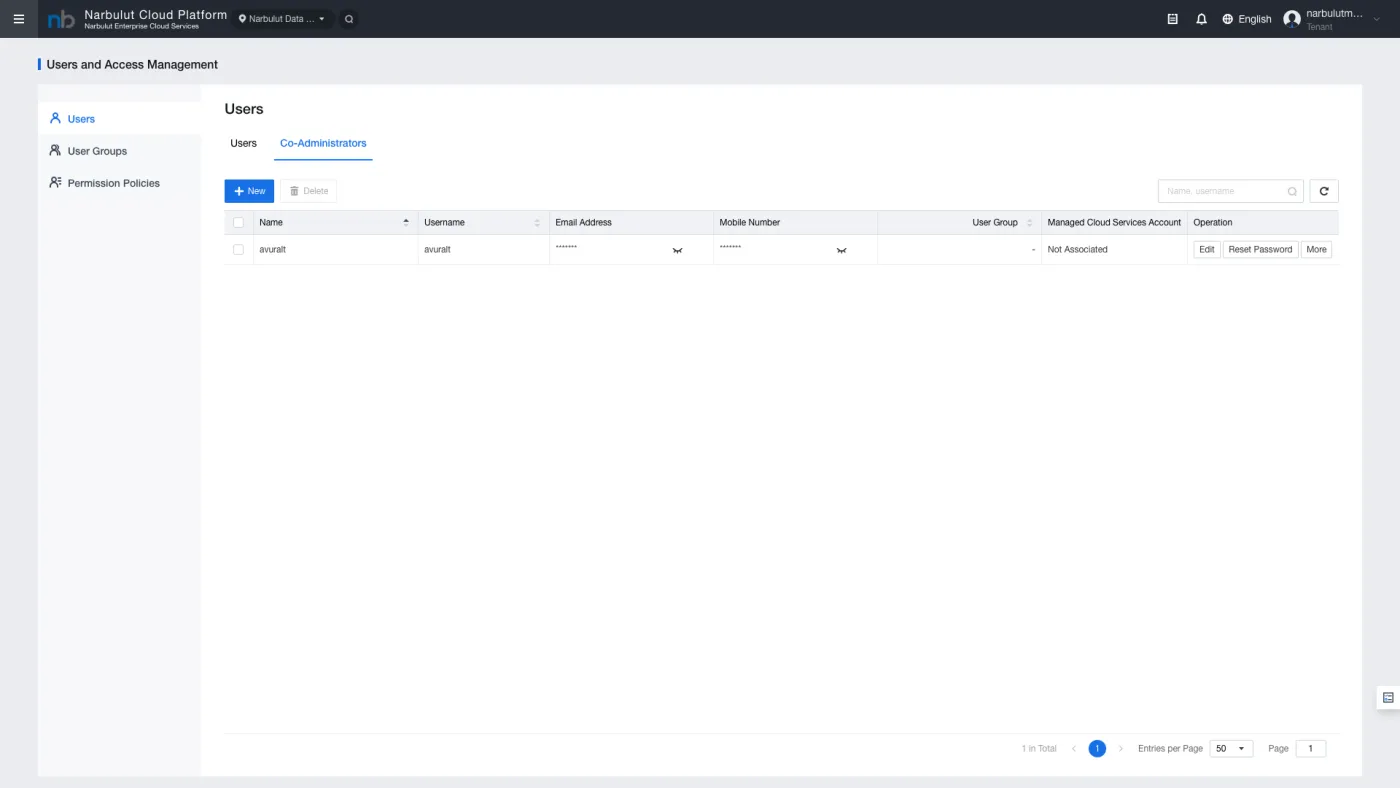The height and width of the screenshot is (788, 1400).
Task: Check the avuralt row checkbox
Action: click(238, 249)
